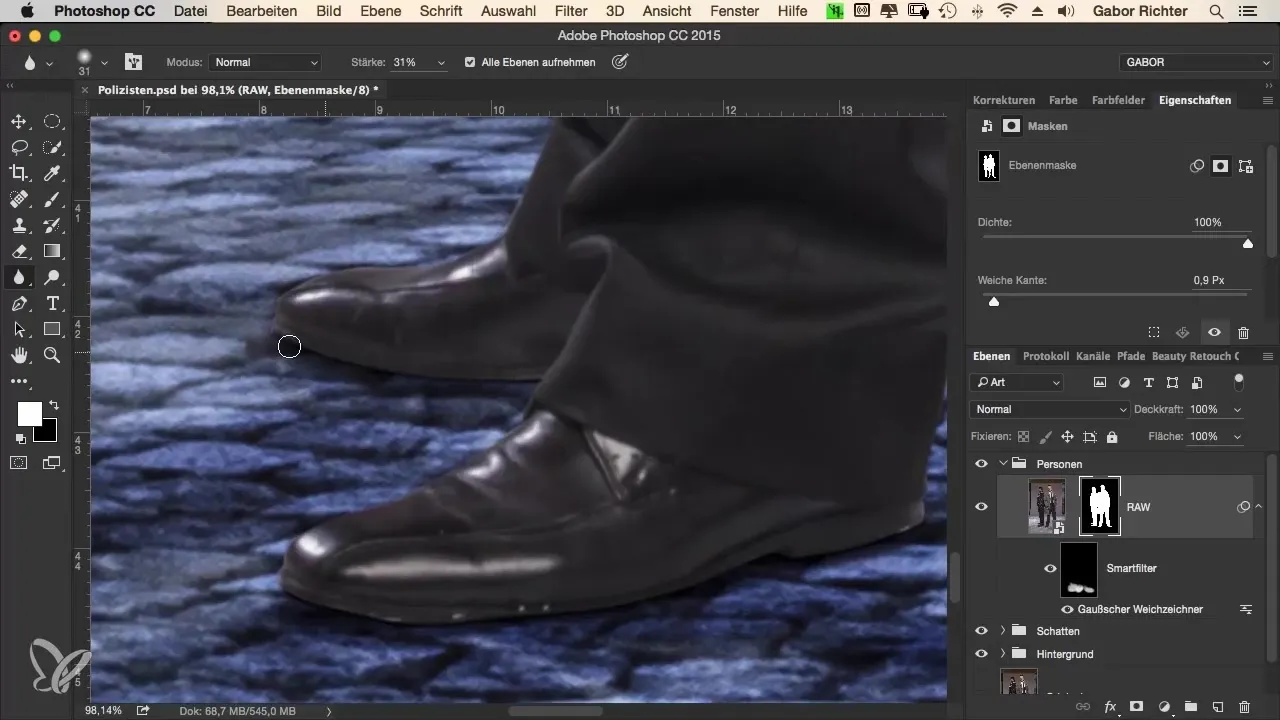This screenshot has width=1280, height=720.
Task: Select the Zoom tool
Action: click(52, 355)
